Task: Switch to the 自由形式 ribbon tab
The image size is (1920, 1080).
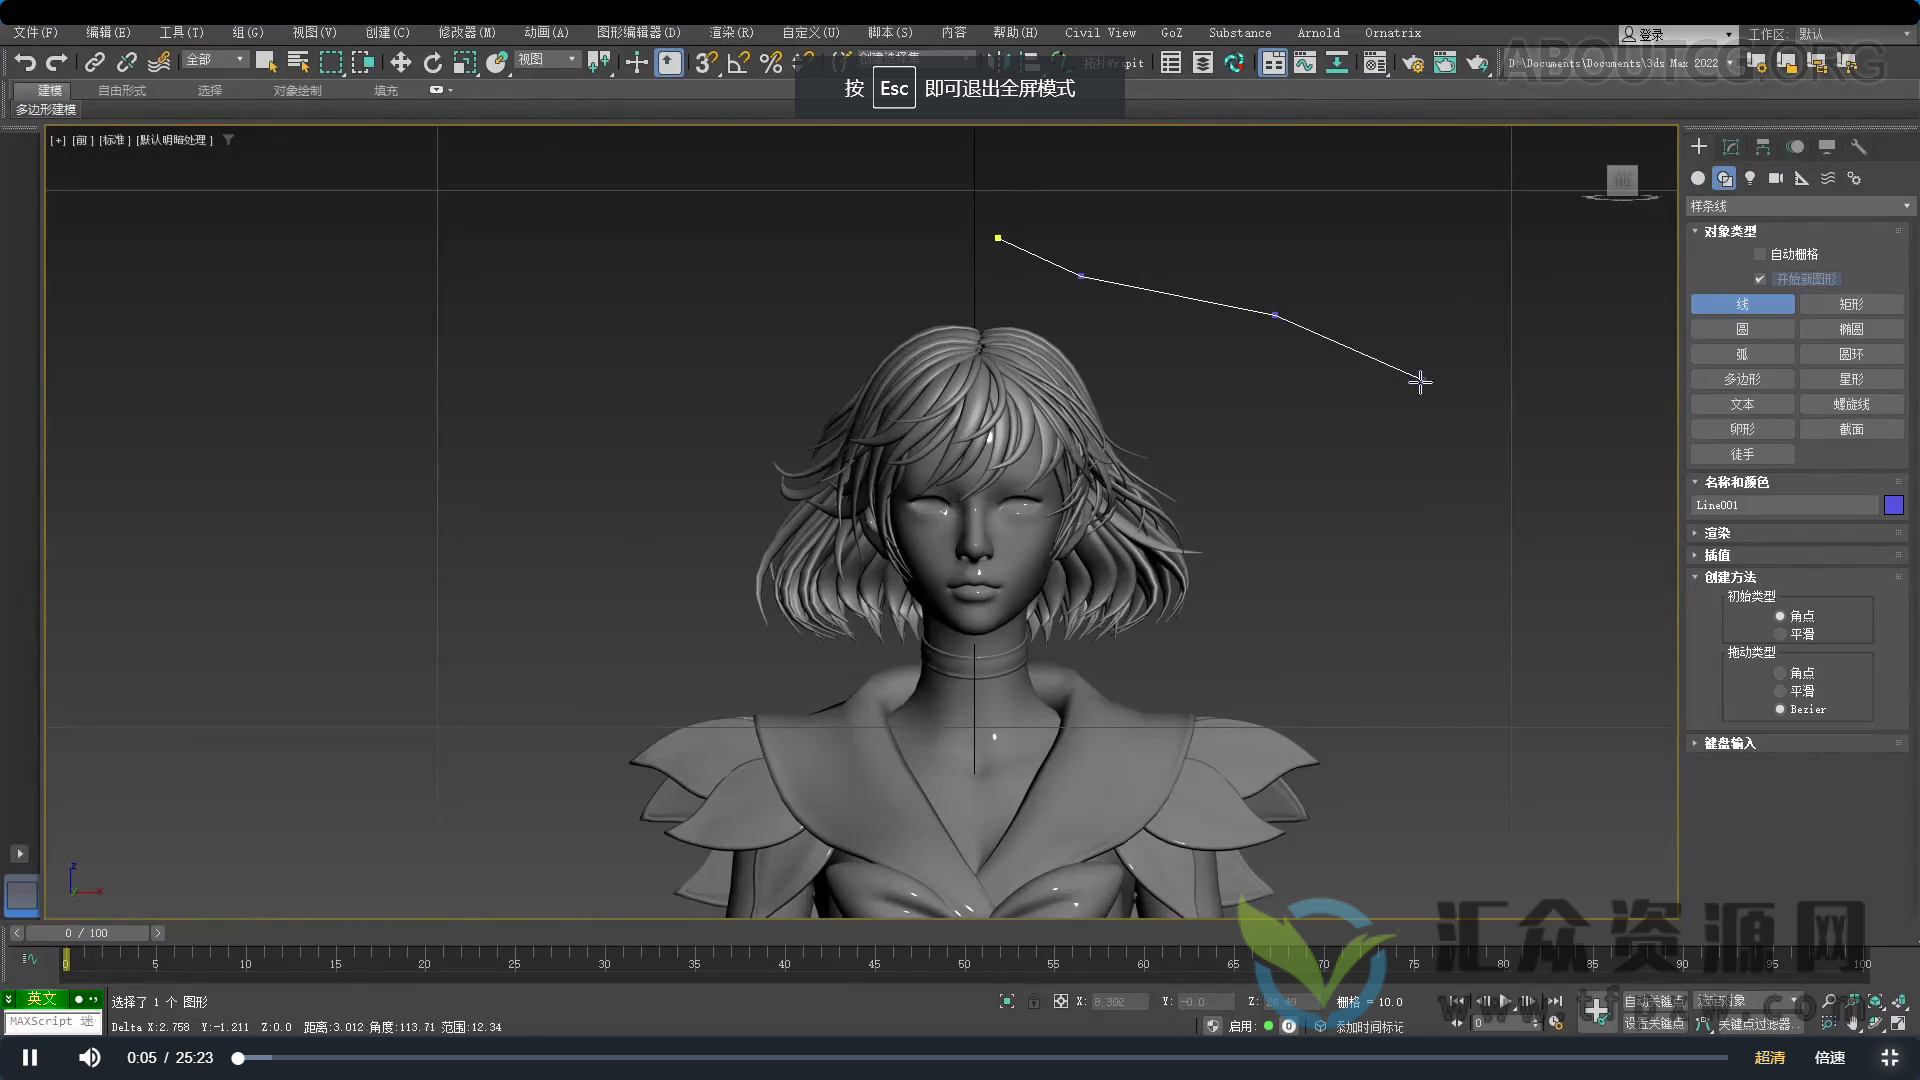Action: 122,90
